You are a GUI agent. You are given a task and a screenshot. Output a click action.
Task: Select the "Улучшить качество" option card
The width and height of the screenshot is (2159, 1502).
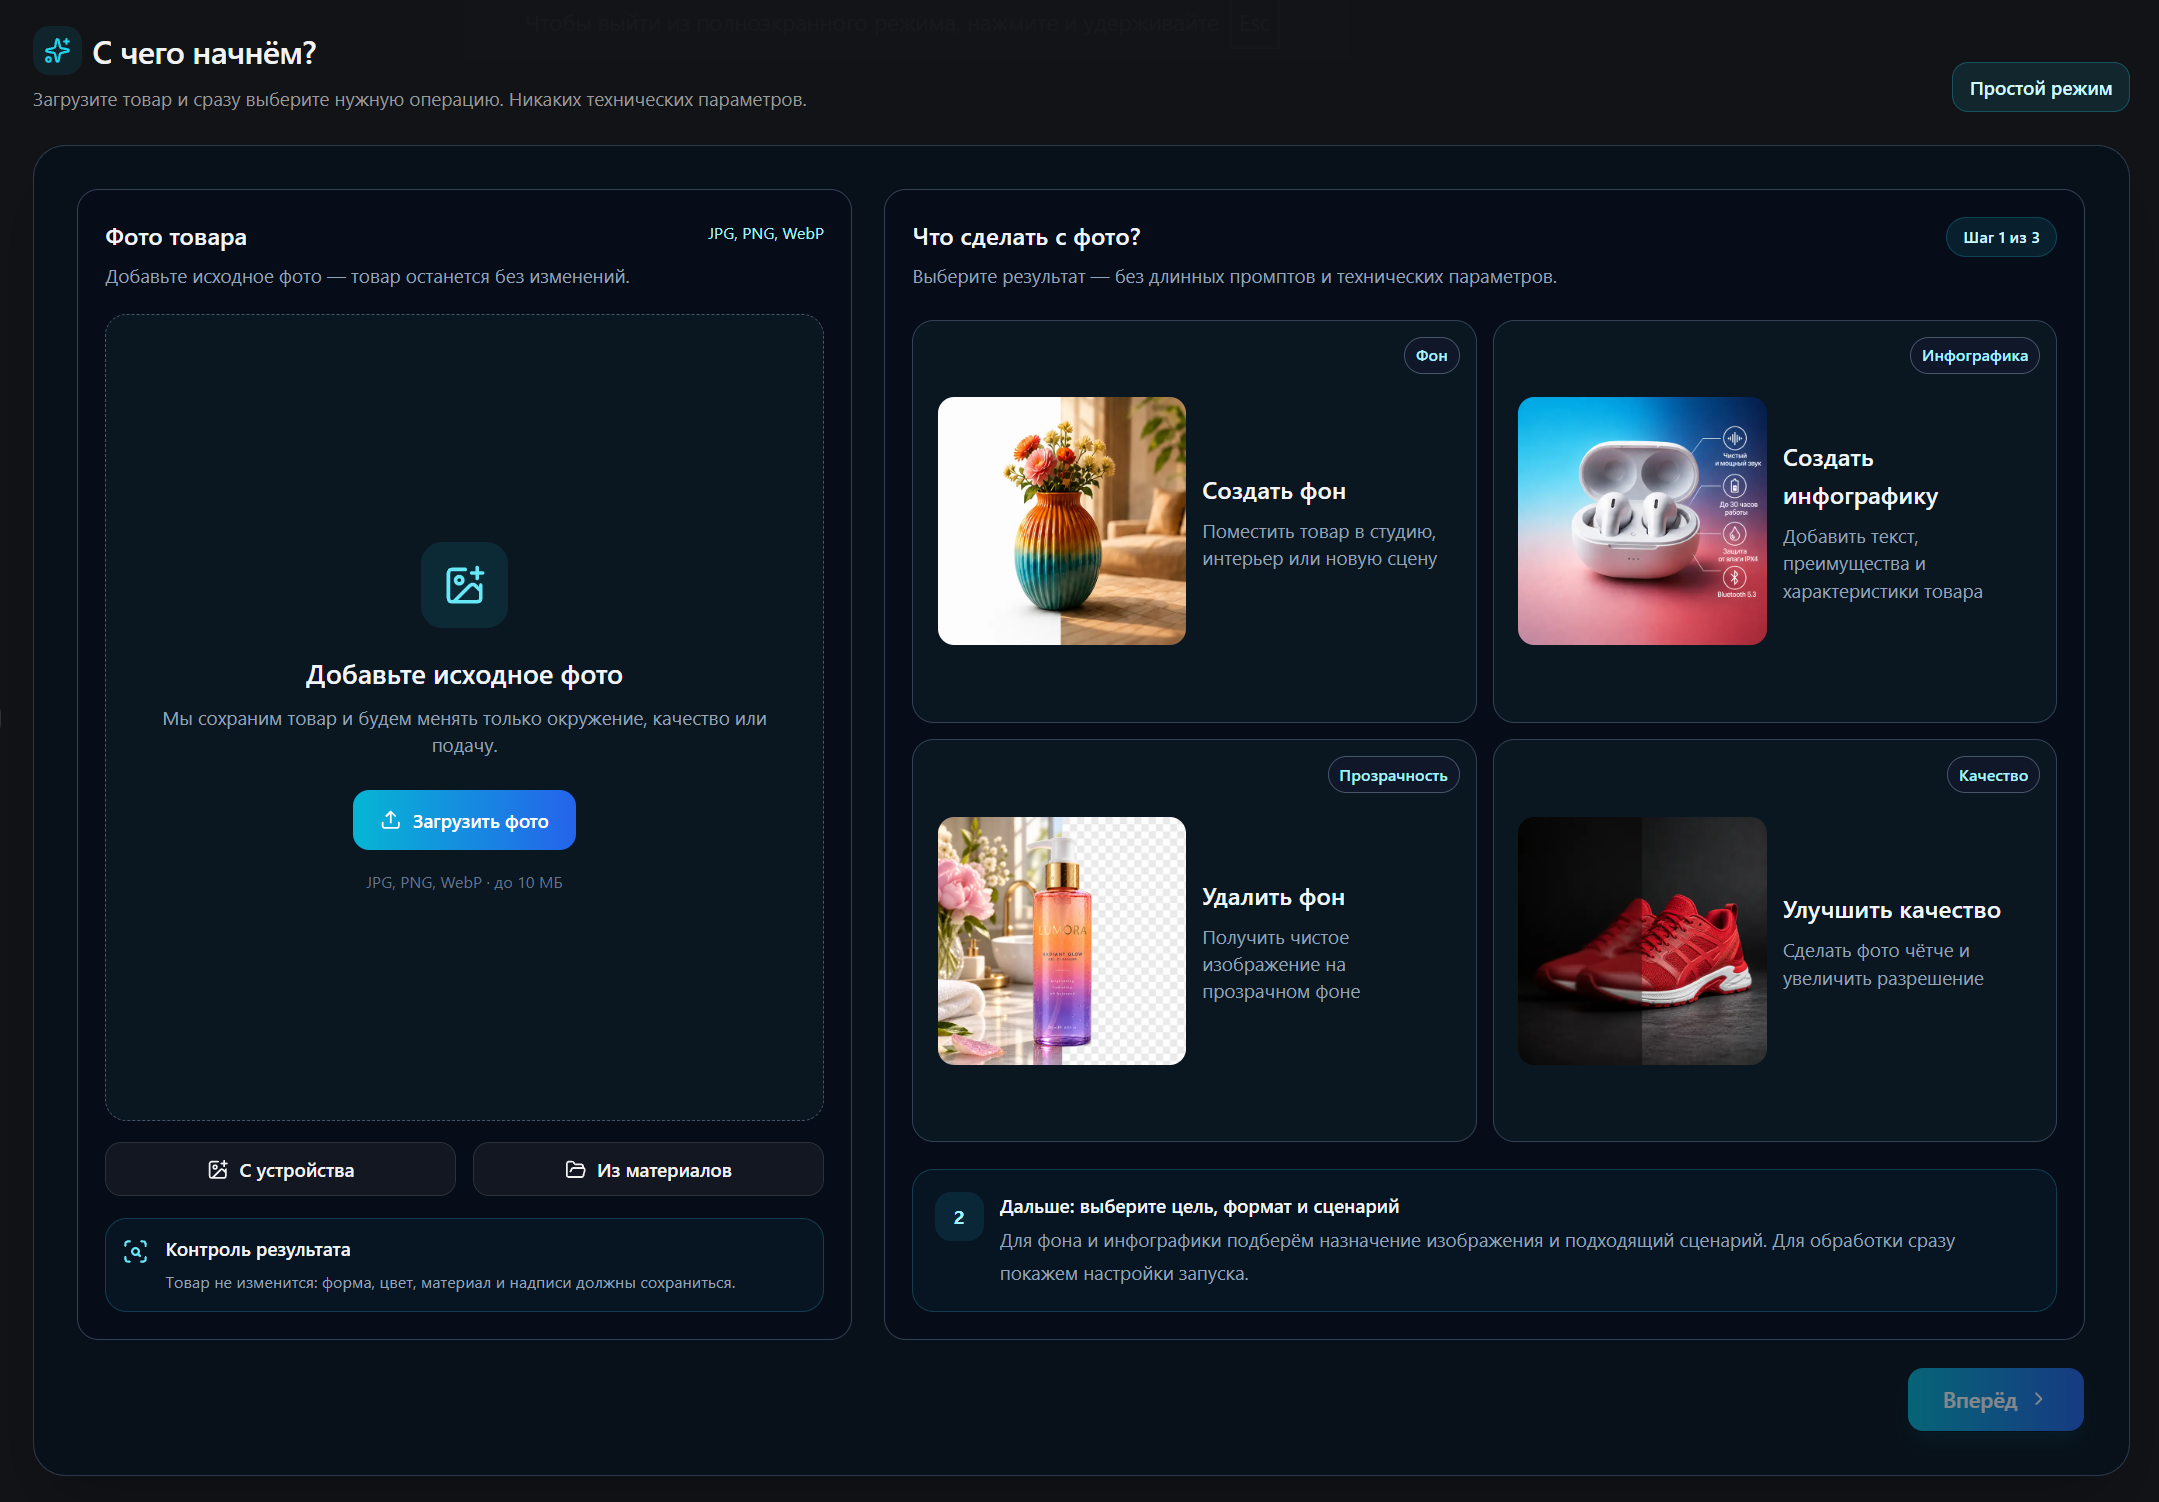click(x=1774, y=940)
